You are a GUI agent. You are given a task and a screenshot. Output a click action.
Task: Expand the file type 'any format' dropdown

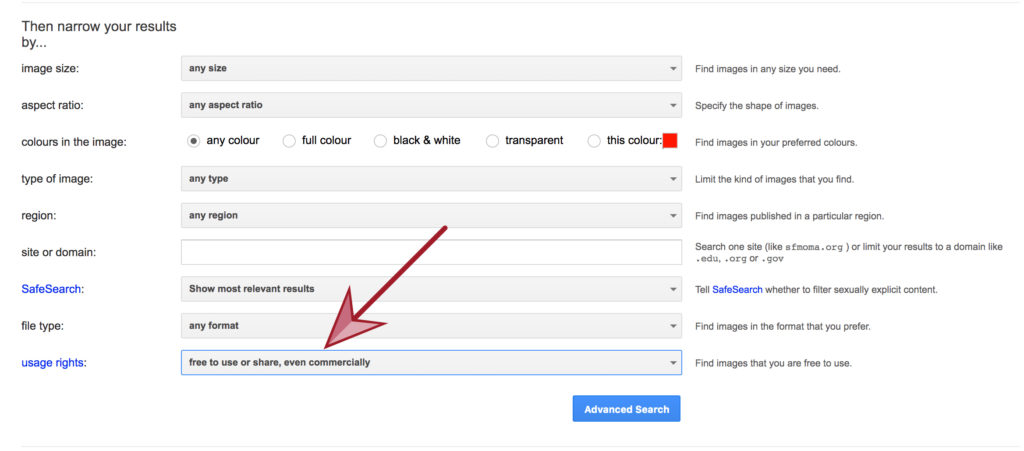click(x=431, y=325)
